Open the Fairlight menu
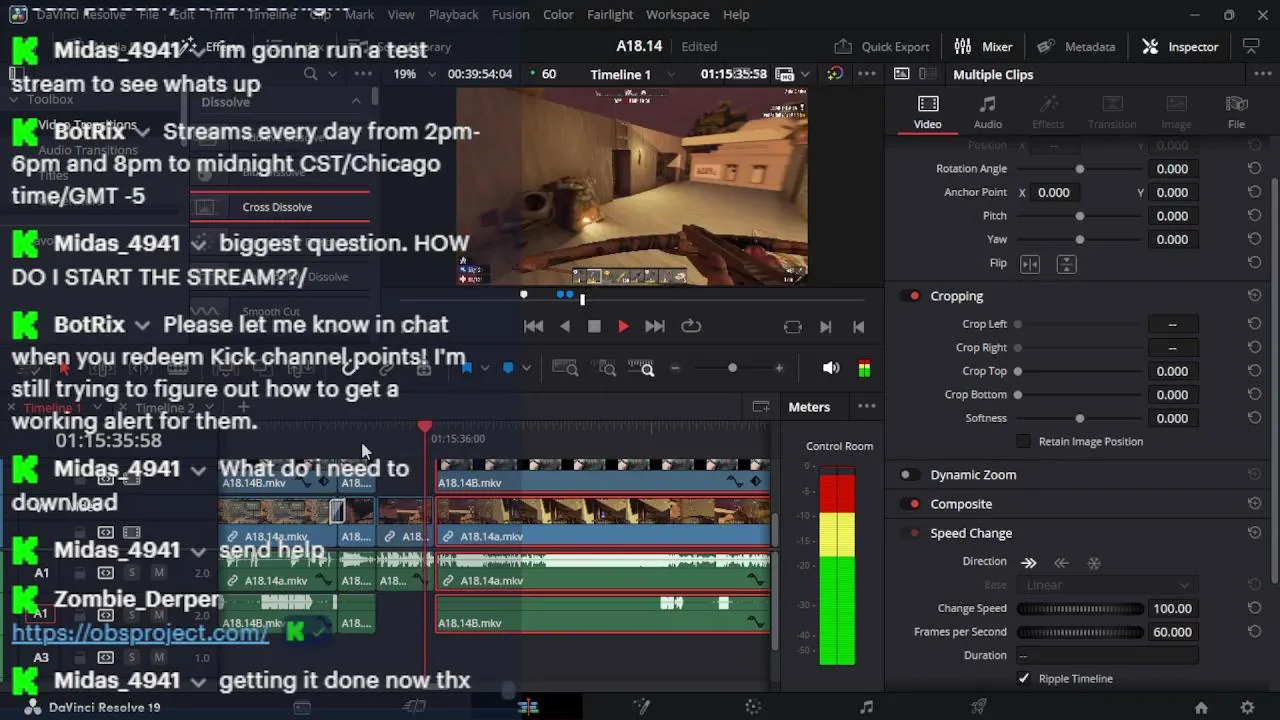Screen dimensions: 1280x720 coord(610,14)
